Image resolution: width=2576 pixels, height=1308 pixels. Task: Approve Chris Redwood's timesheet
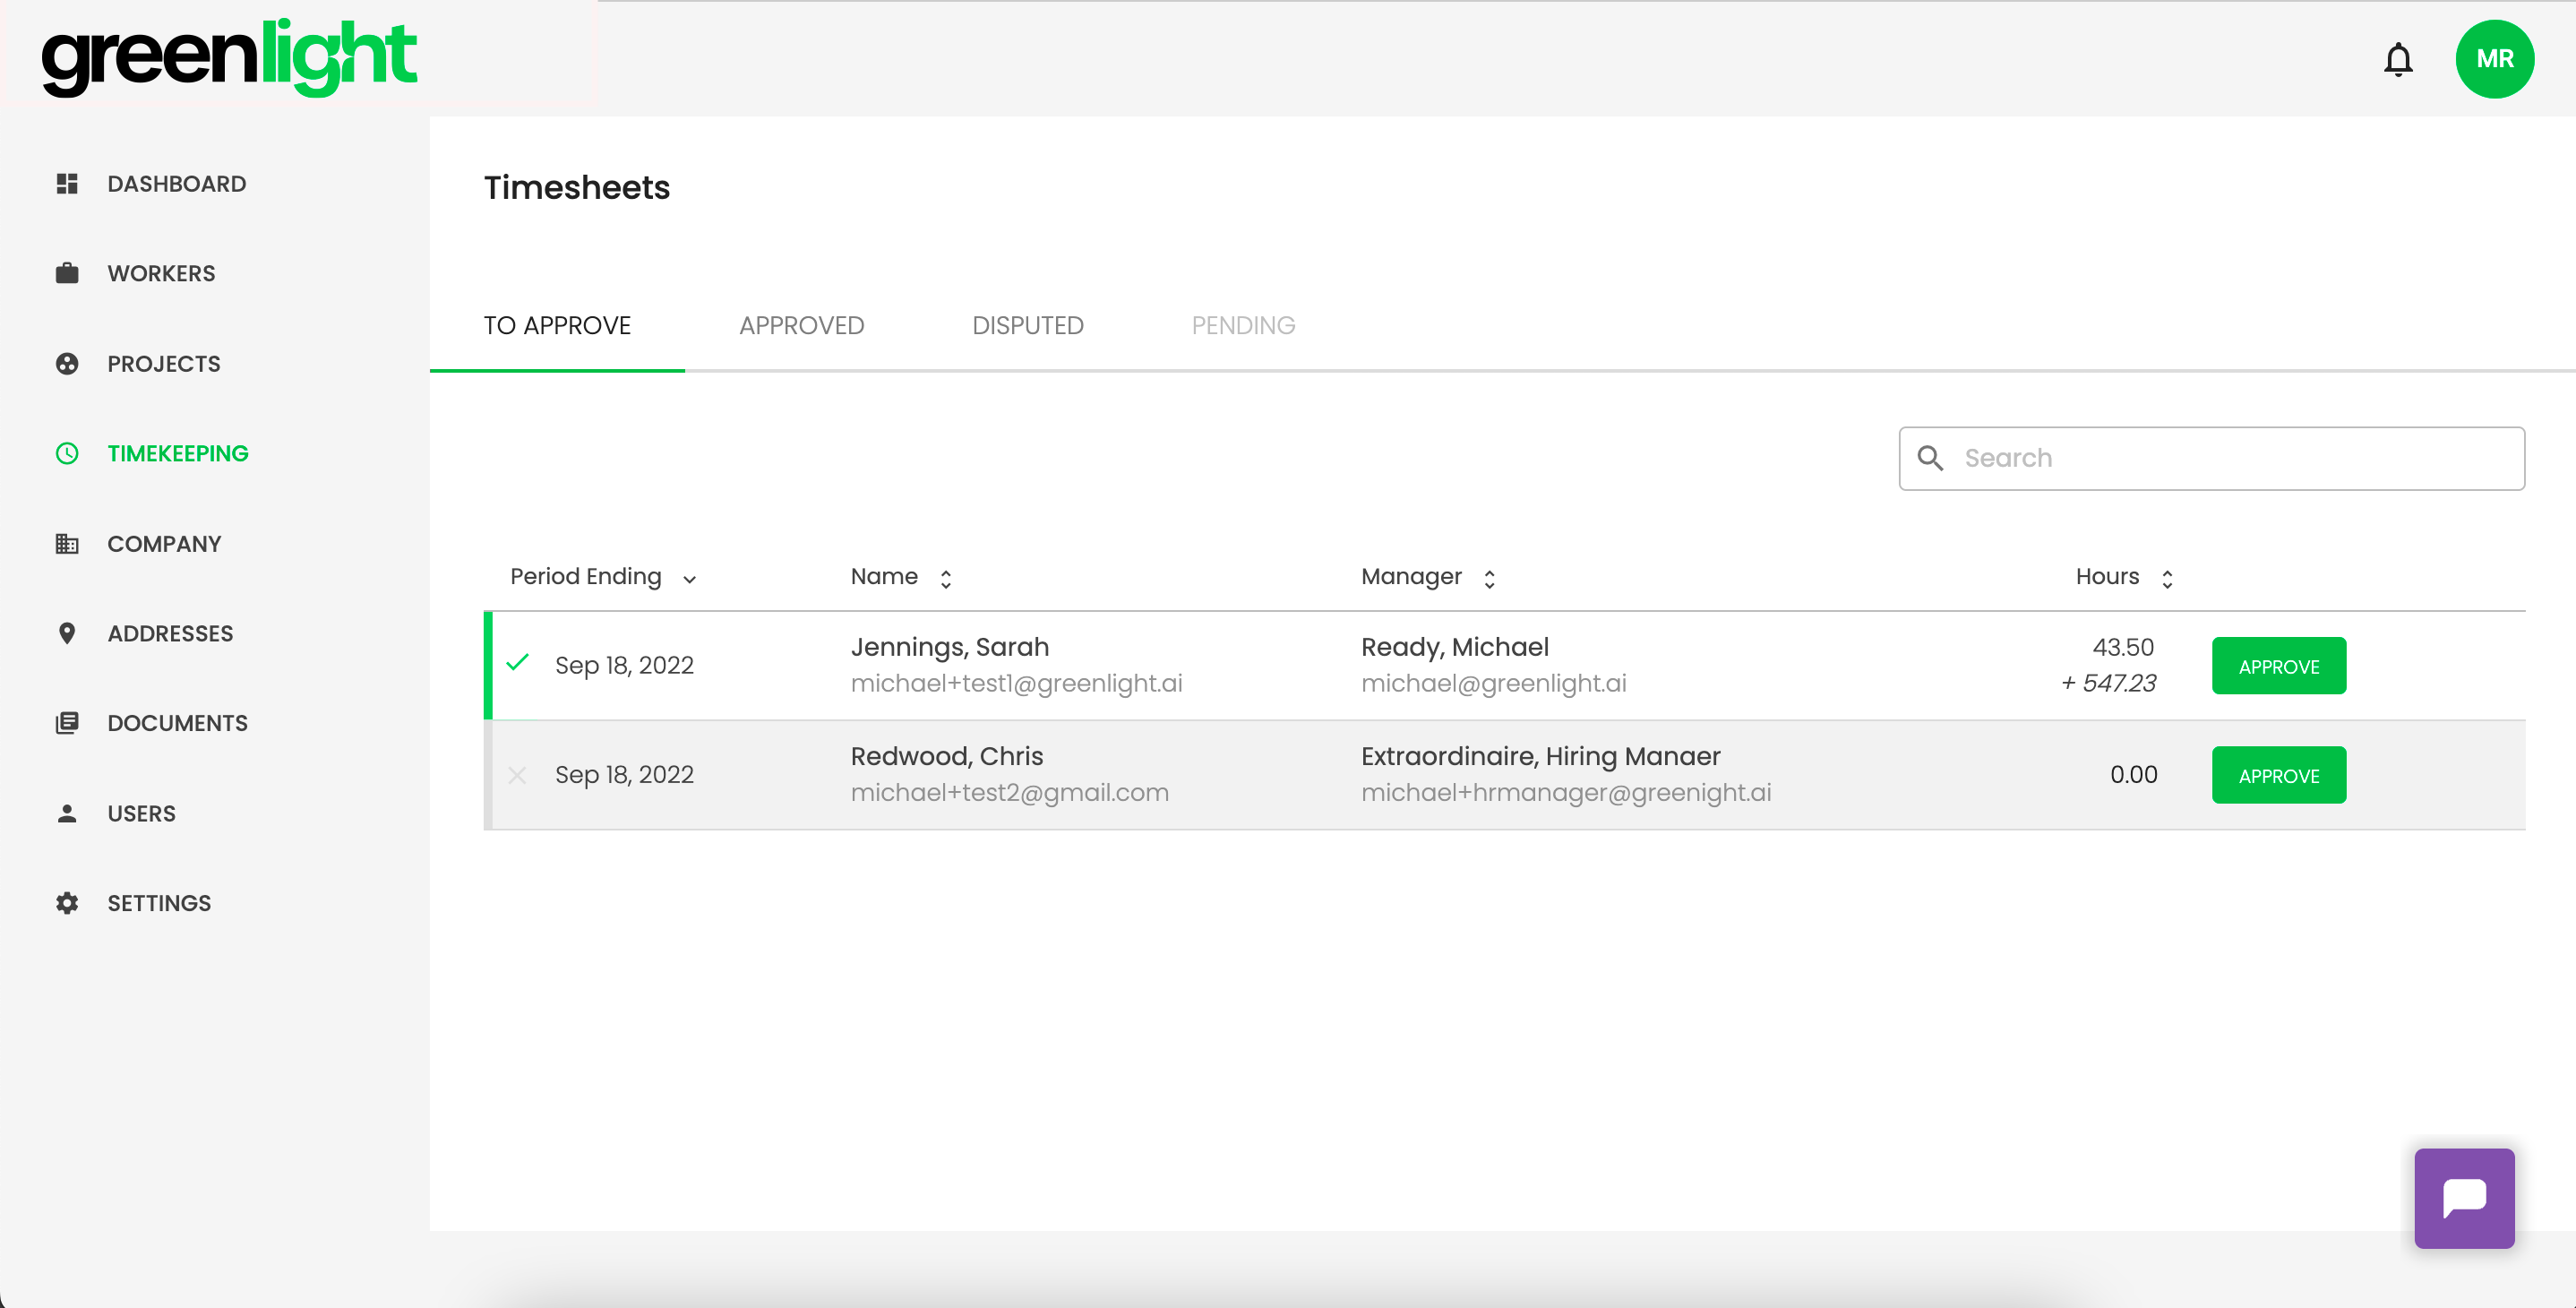point(2278,775)
